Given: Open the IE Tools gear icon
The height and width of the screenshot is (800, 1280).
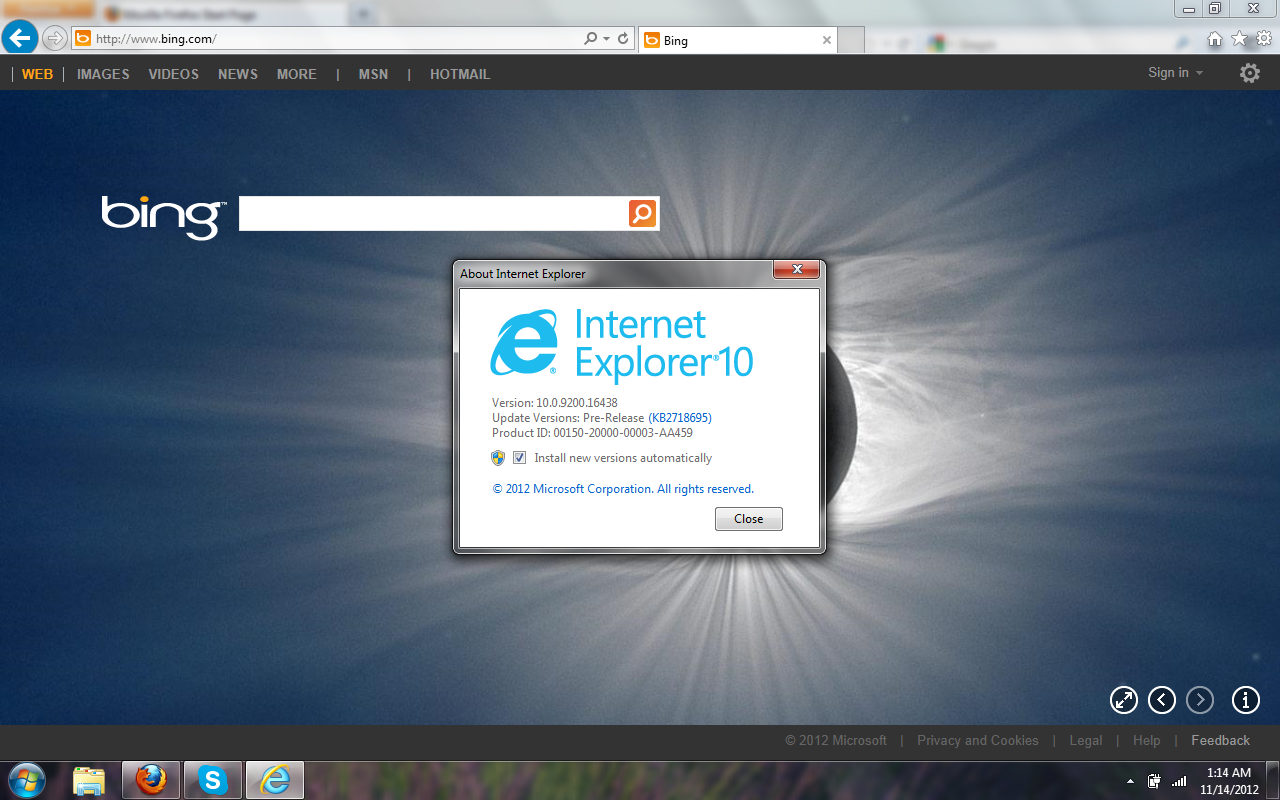Looking at the screenshot, I should pyautogui.click(x=1264, y=39).
